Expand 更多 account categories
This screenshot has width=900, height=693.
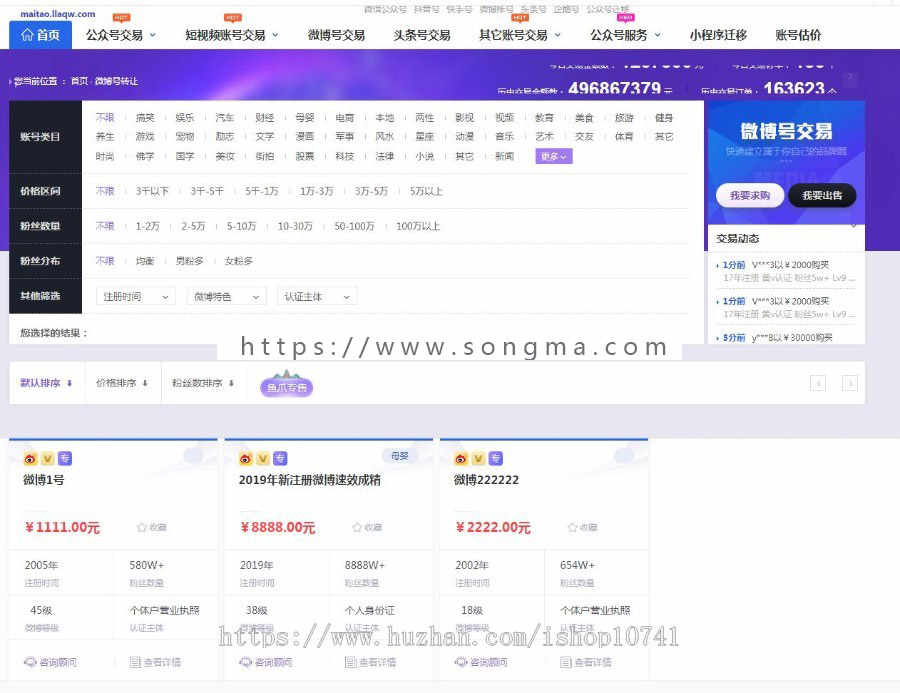(x=554, y=156)
